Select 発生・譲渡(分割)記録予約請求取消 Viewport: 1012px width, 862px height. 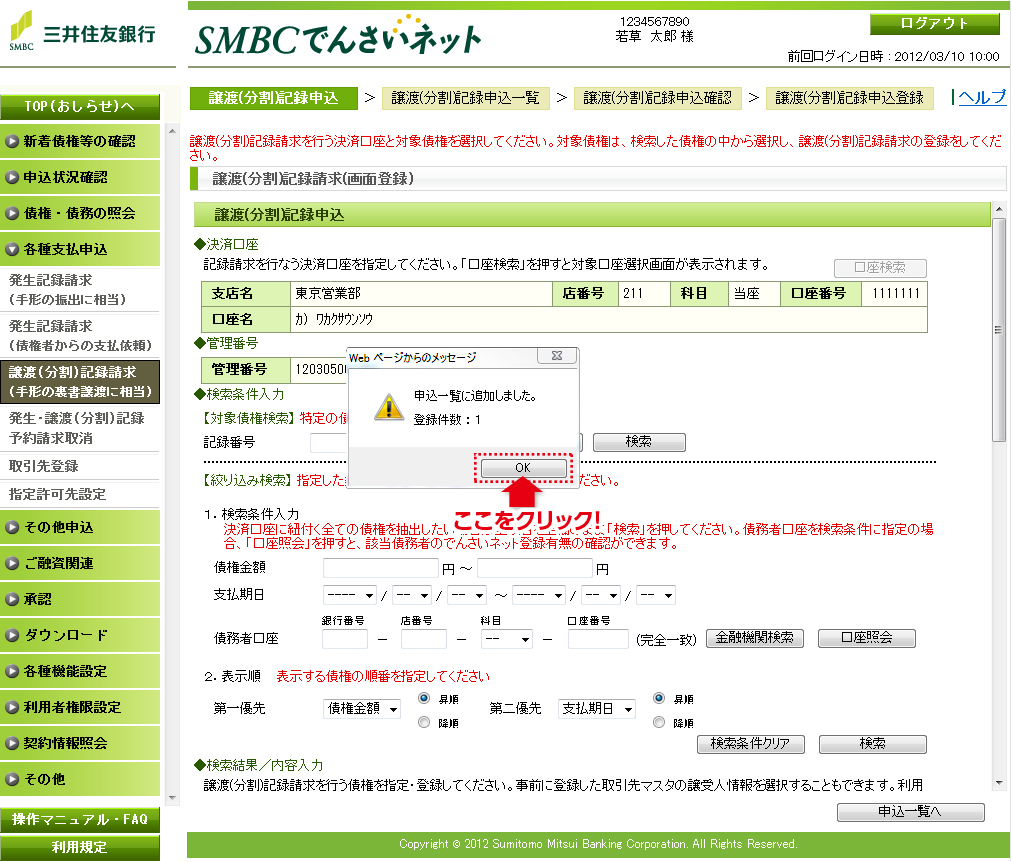(x=80, y=428)
